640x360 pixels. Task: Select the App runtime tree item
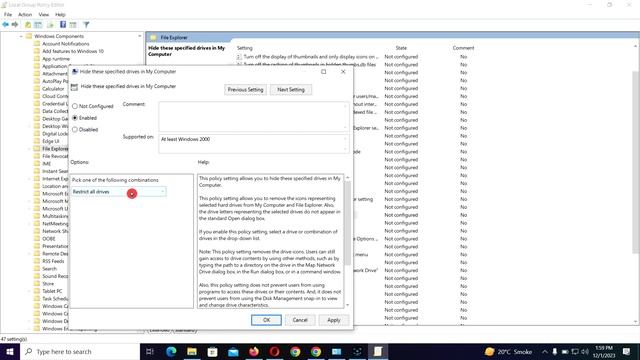point(56,59)
